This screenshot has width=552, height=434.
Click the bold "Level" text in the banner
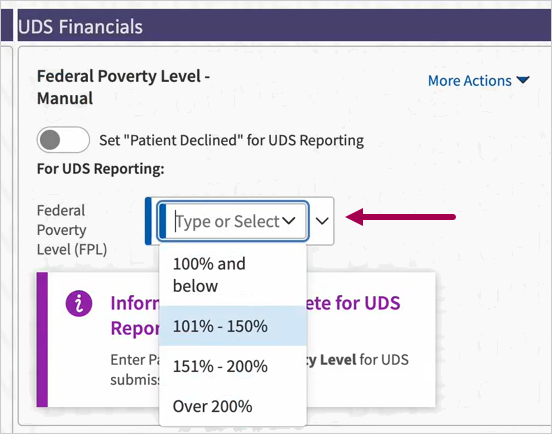click(338, 360)
